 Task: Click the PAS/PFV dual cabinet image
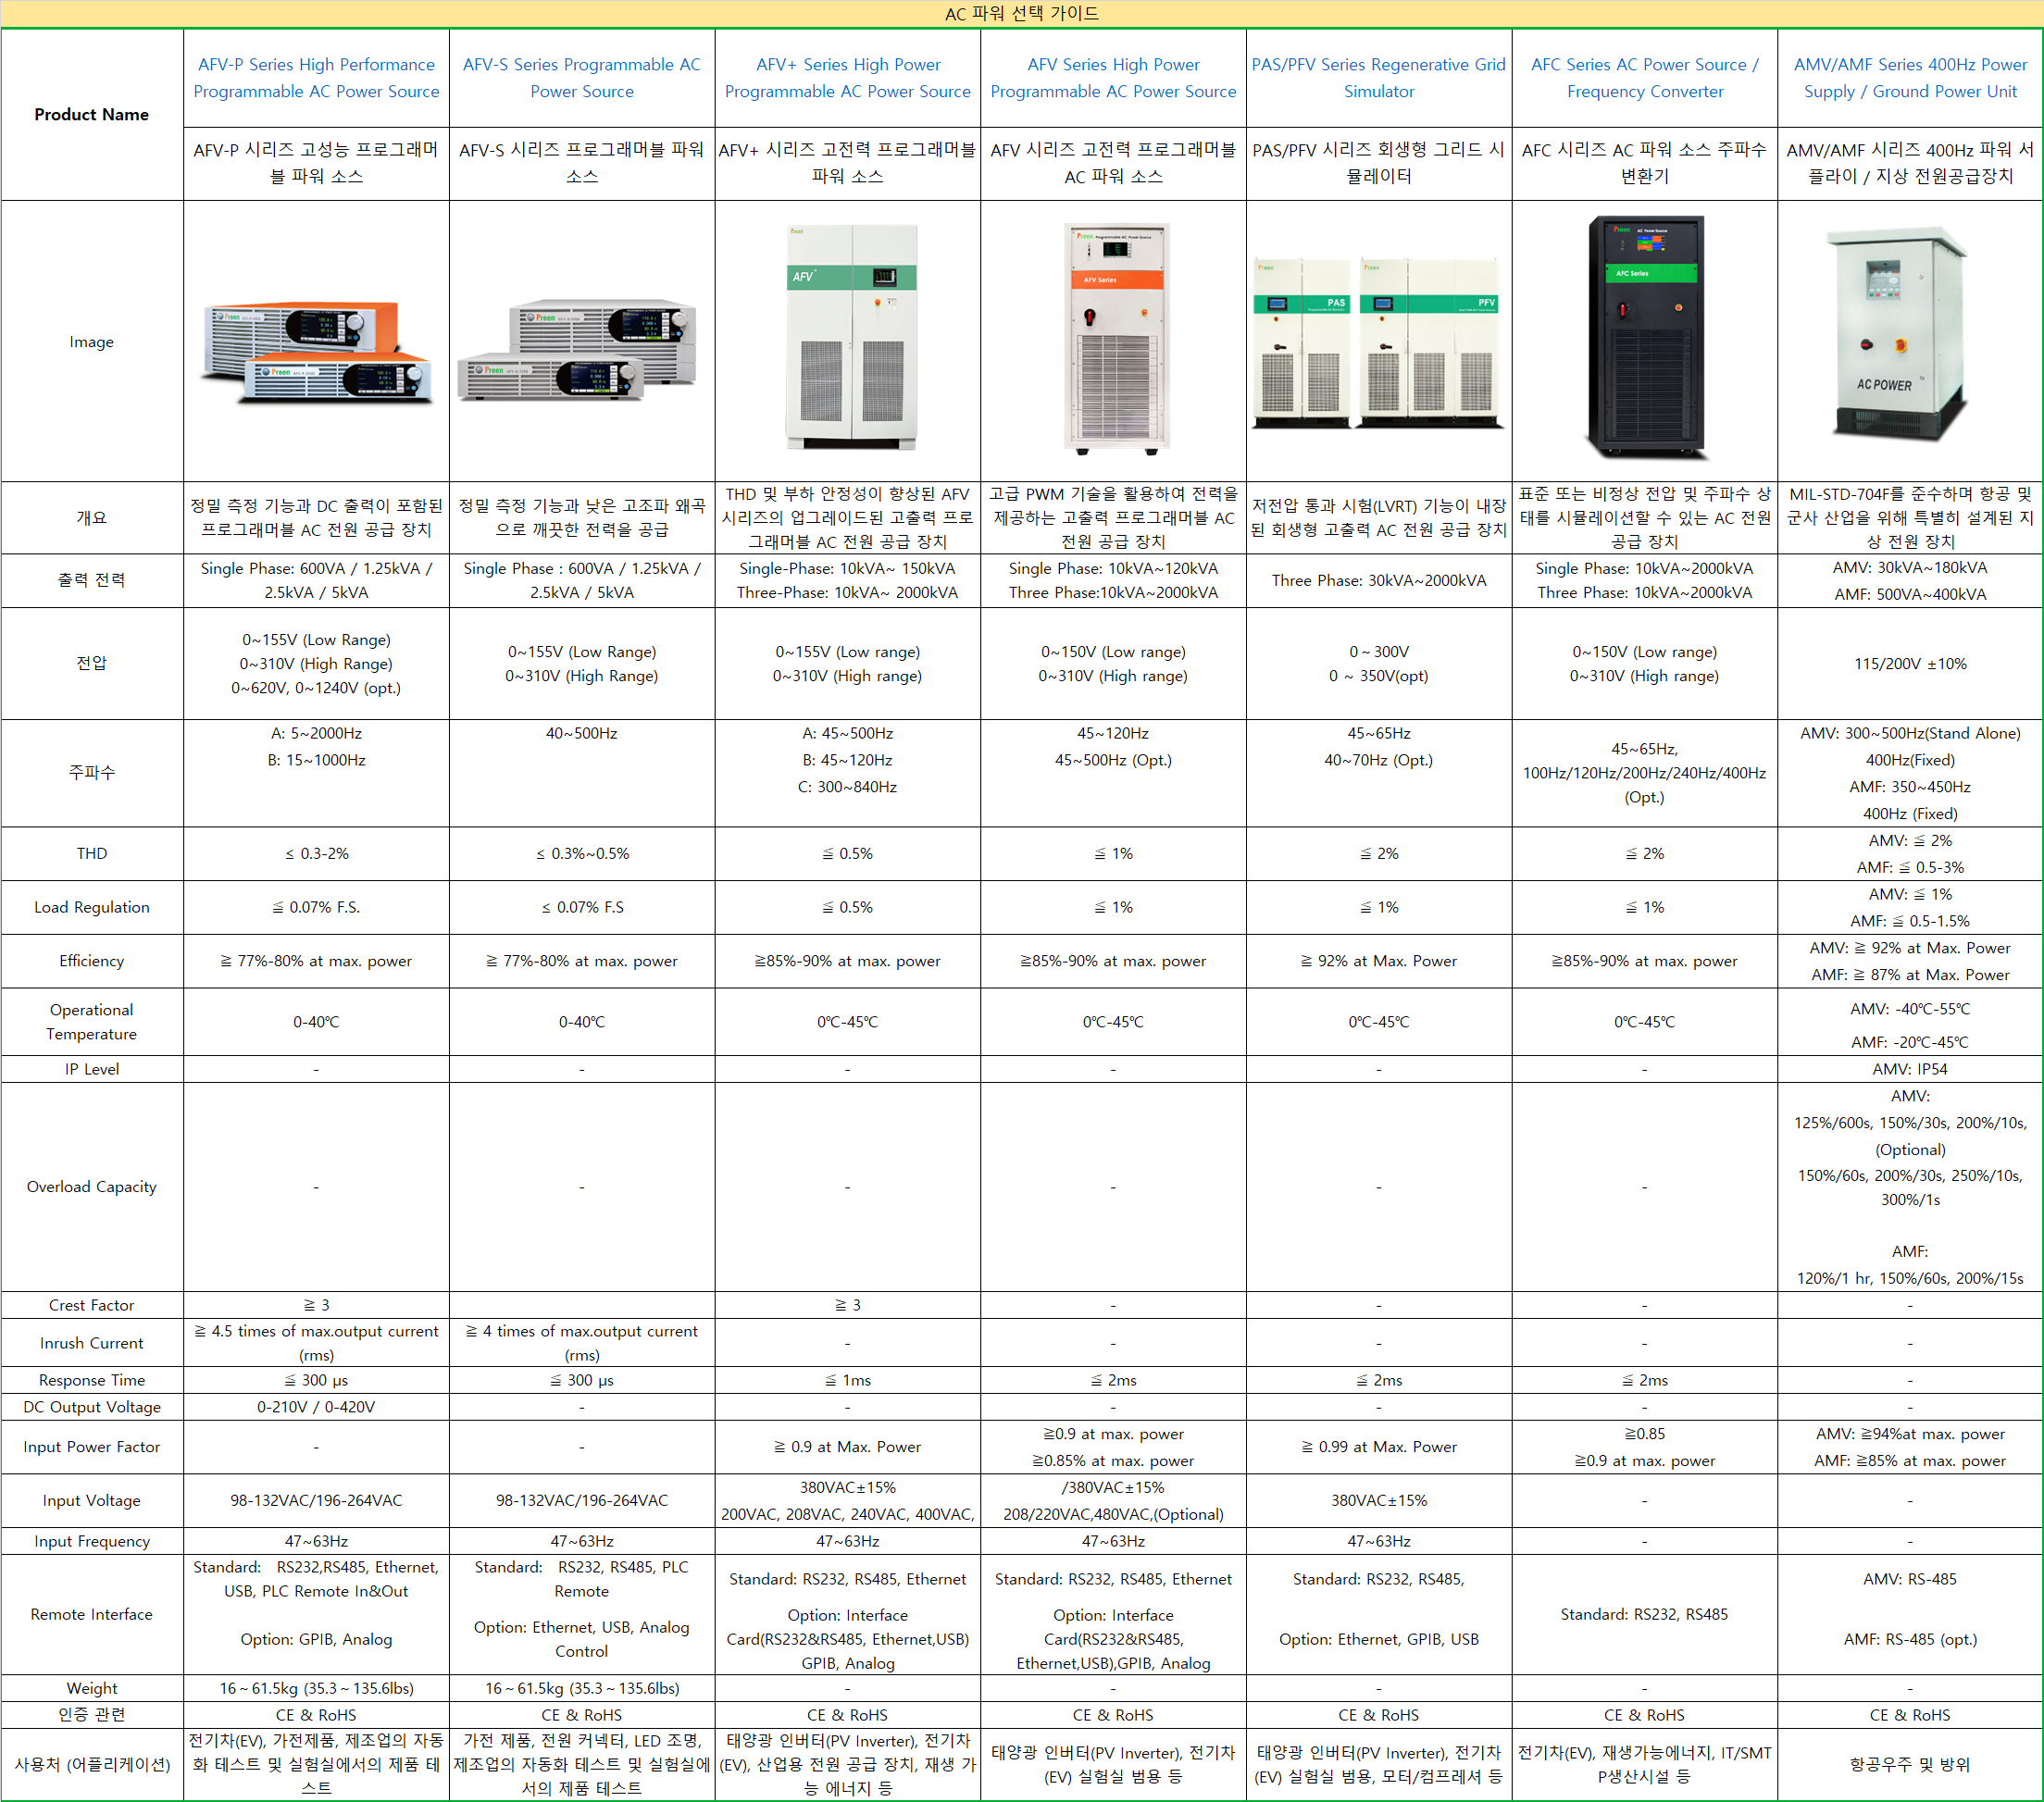1378,342
